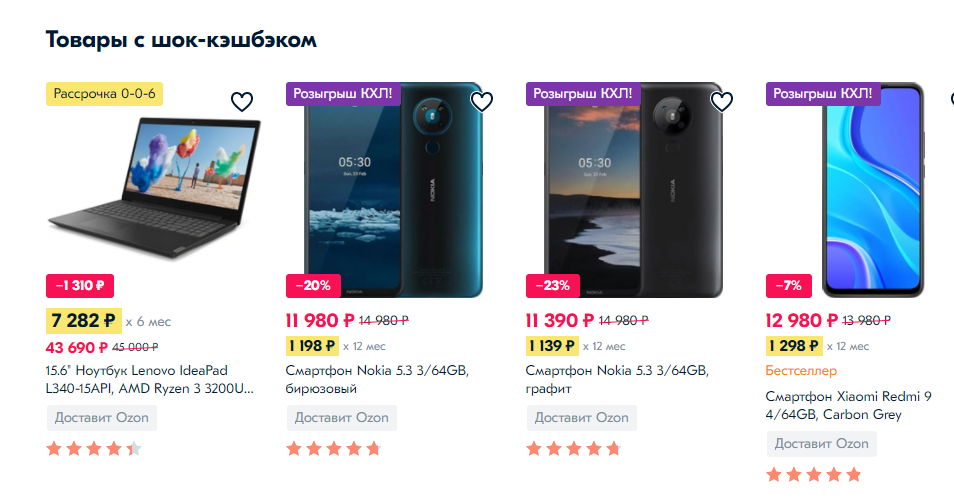Open Xiaomi Redmi 9 product image
Image resolution: width=954 pixels, height=498 pixels.
pyautogui.click(x=873, y=190)
